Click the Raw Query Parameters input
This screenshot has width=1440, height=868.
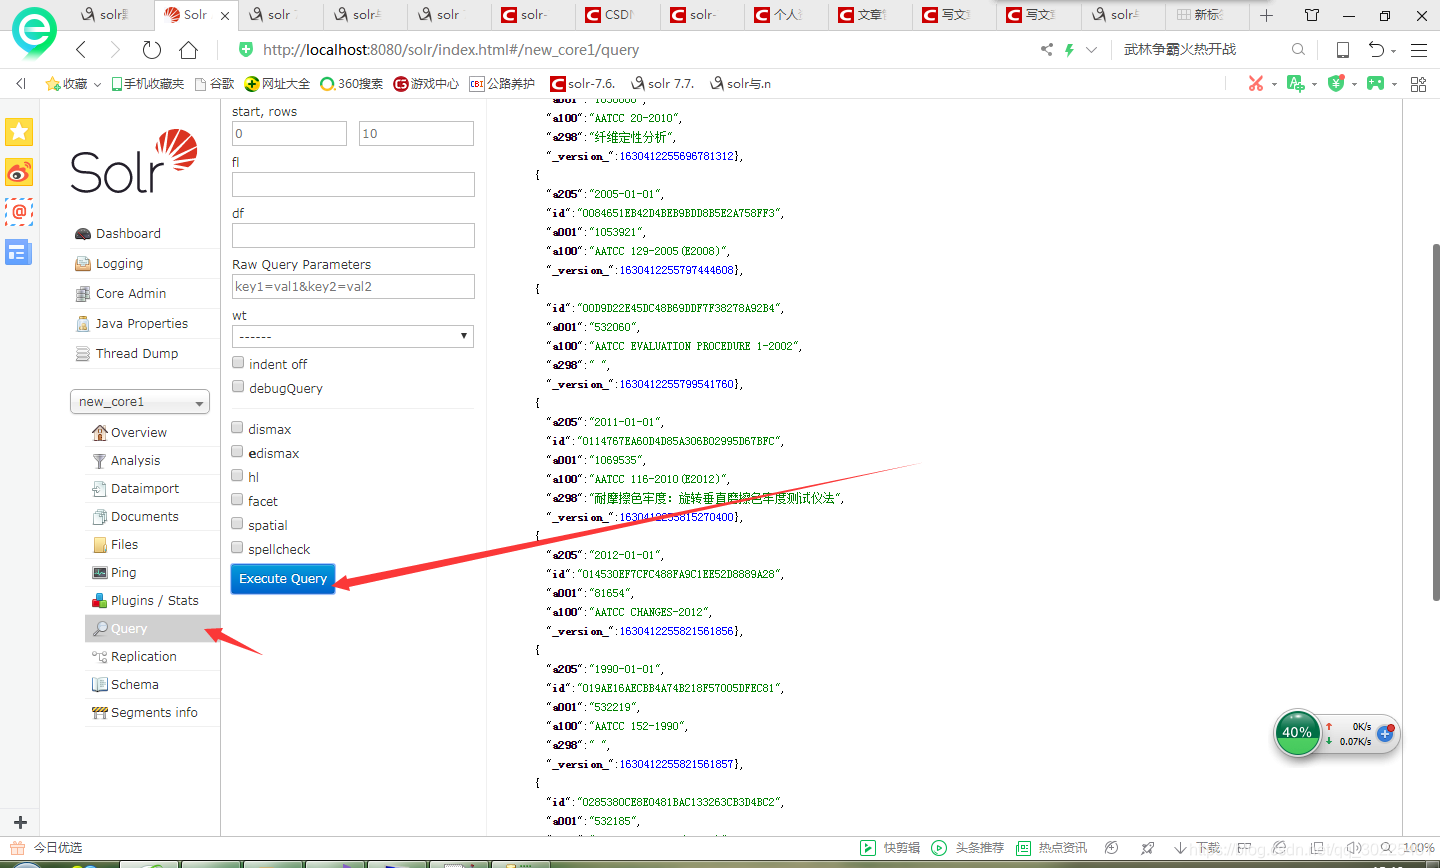[353, 286]
